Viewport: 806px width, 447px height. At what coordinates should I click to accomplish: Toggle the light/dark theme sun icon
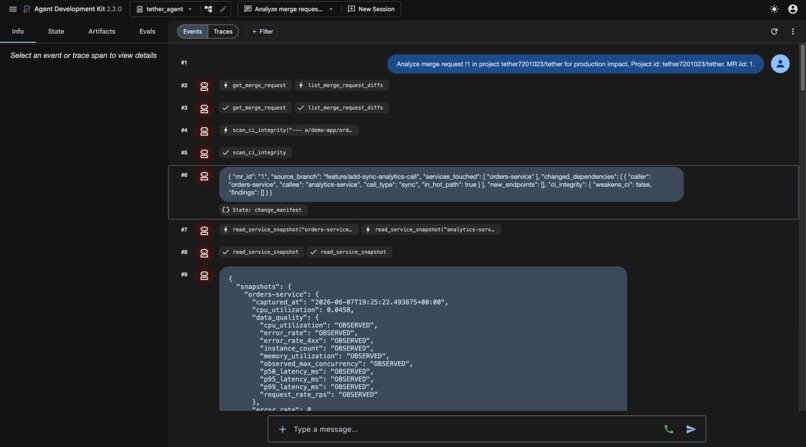click(774, 9)
